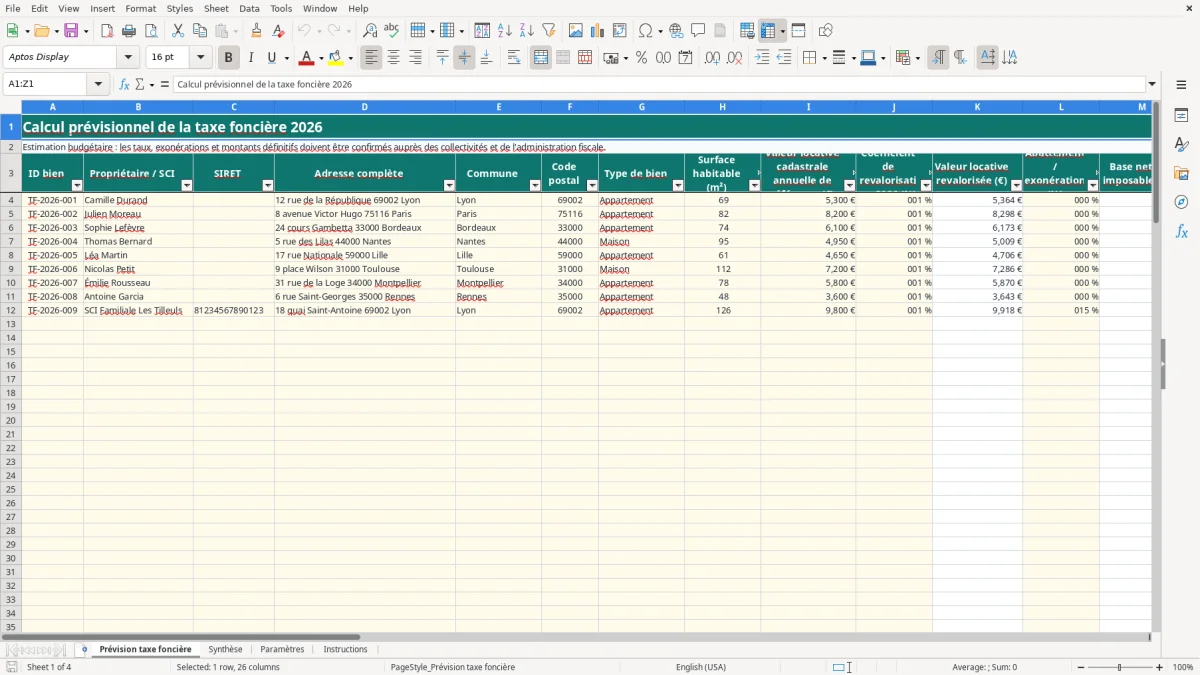Toggle Align Left

click(372, 58)
